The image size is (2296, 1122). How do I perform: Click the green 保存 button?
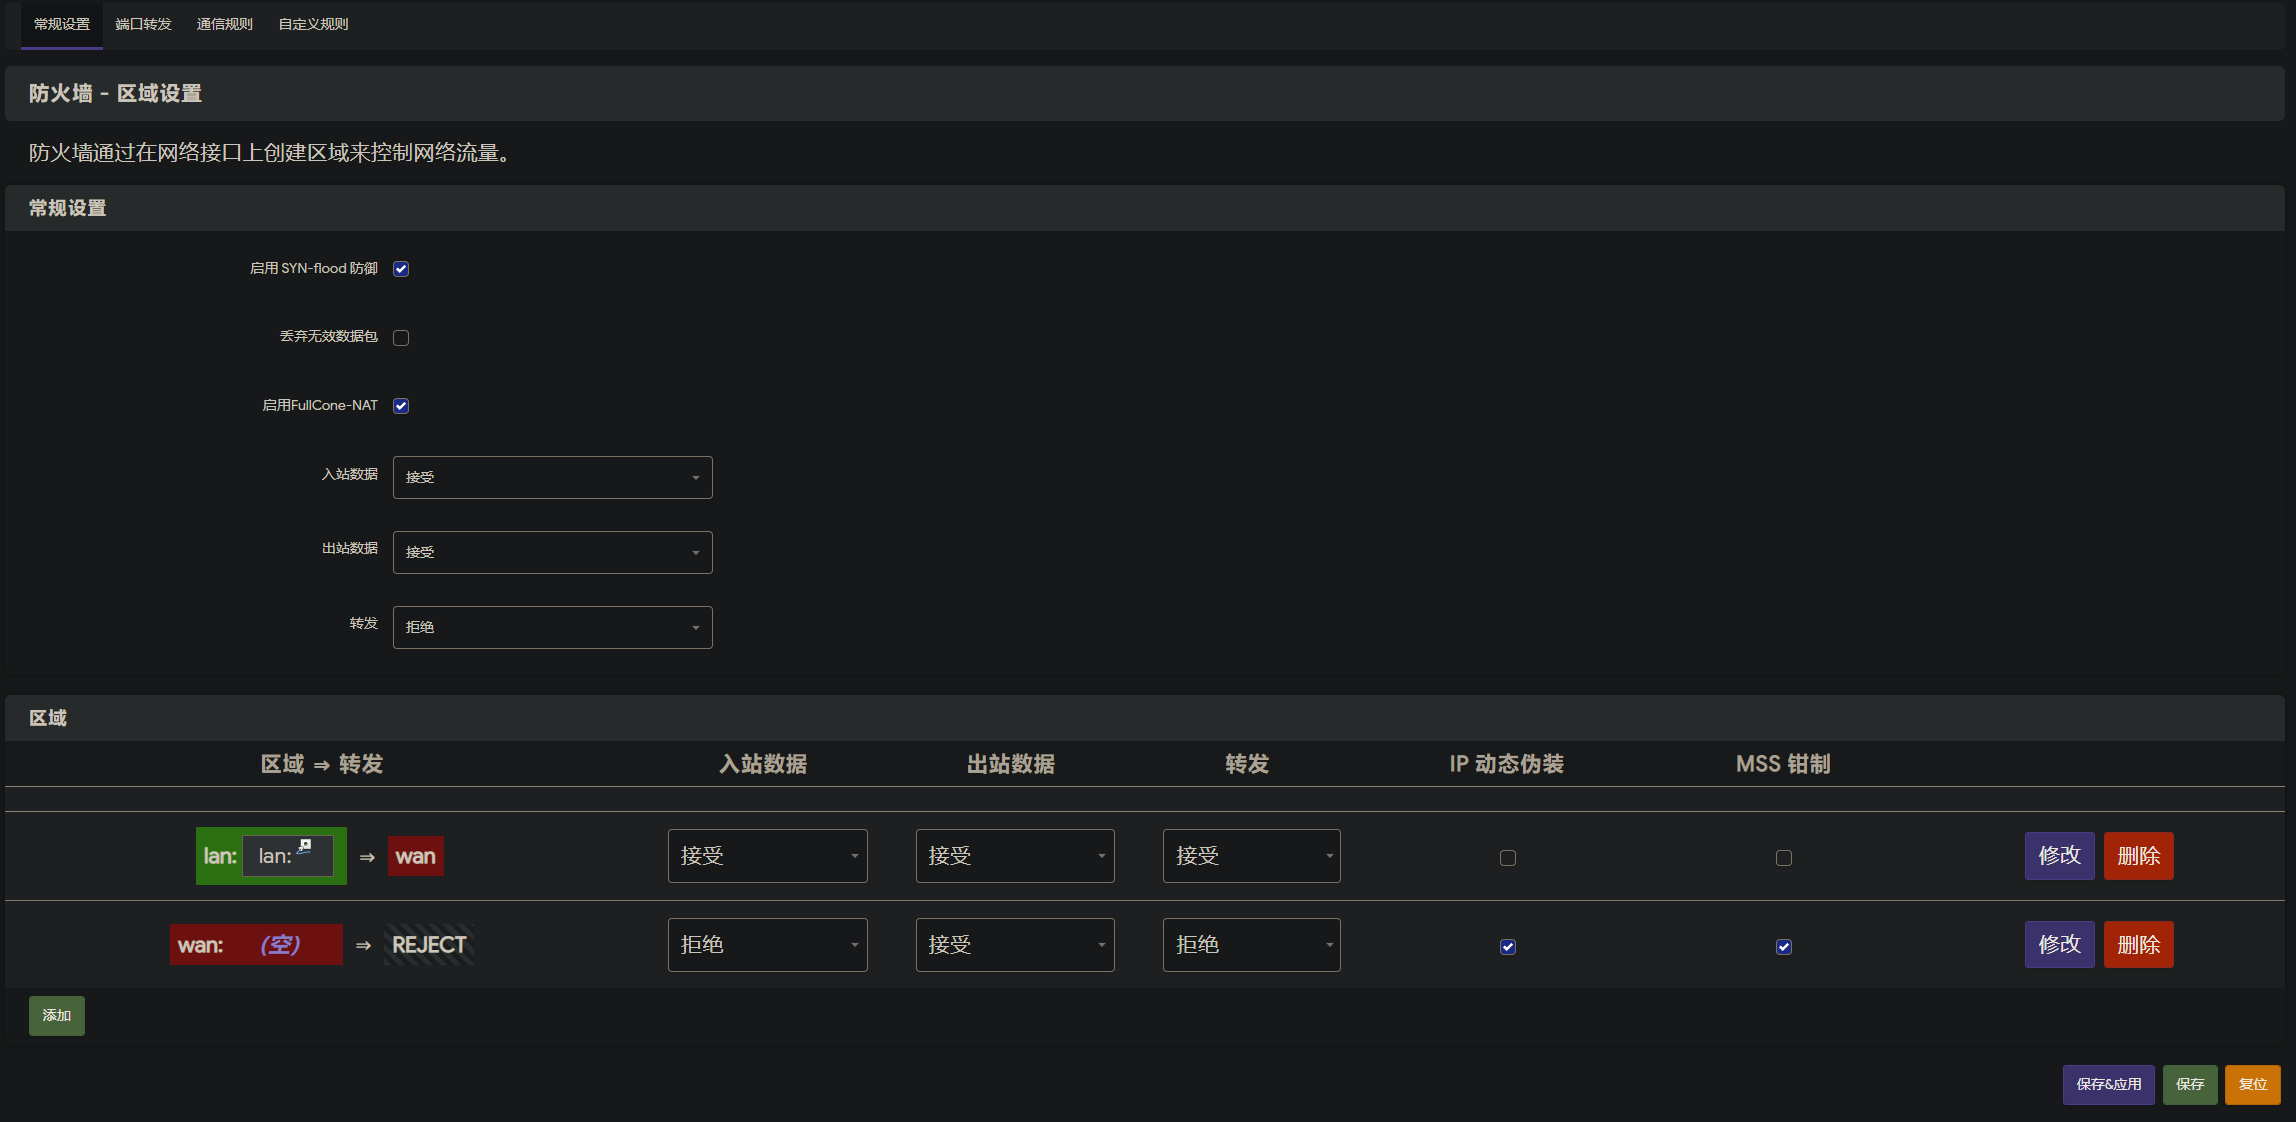pyautogui.click(x=2190, y=1085)
